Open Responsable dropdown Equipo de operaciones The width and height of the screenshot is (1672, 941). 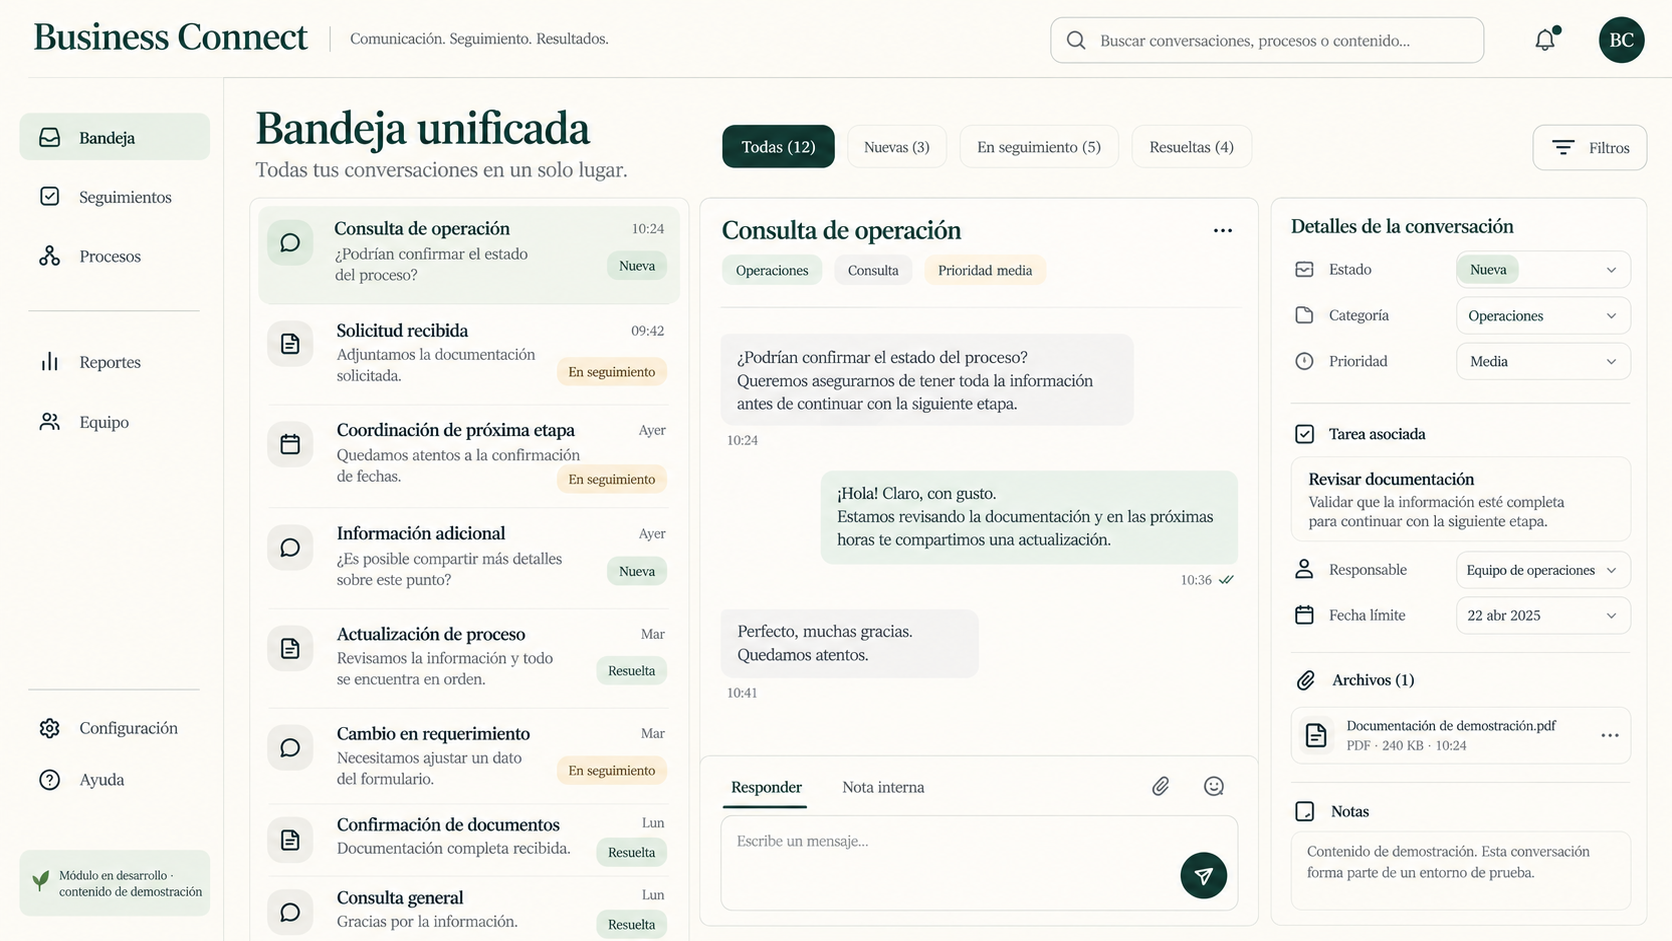point(1543,570)
